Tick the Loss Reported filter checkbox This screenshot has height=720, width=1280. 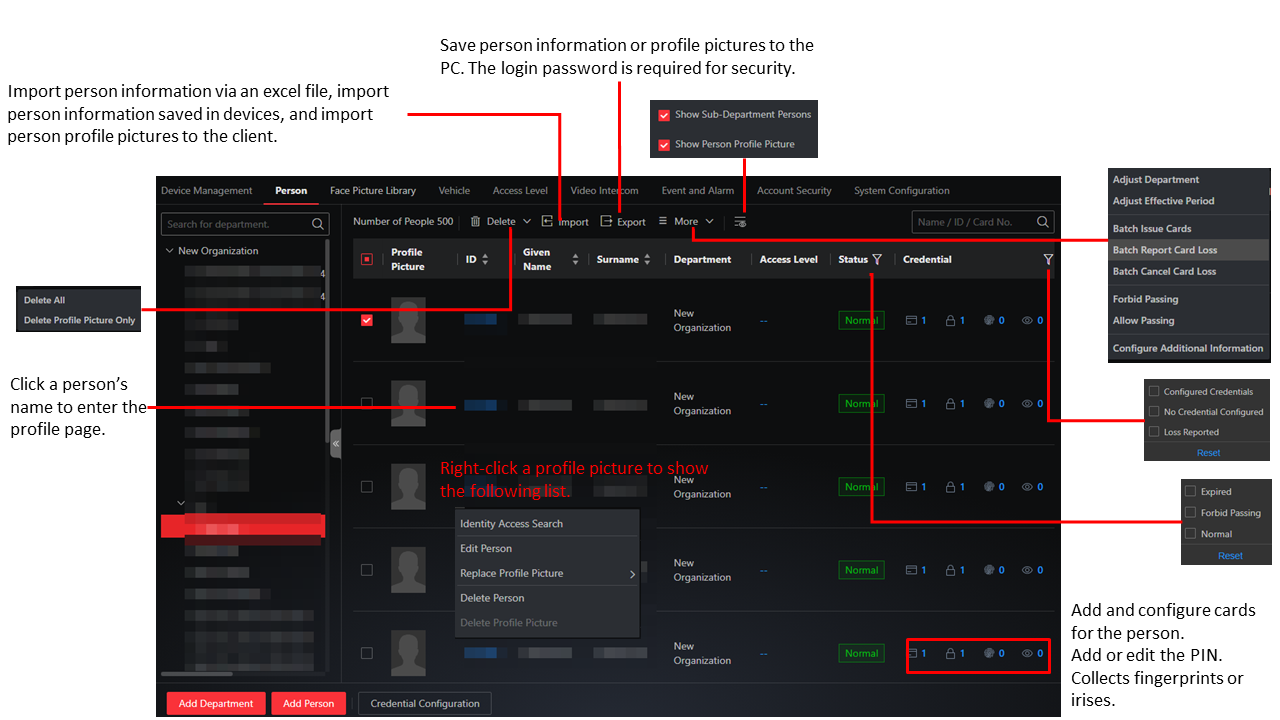[x=1154, y=432]
